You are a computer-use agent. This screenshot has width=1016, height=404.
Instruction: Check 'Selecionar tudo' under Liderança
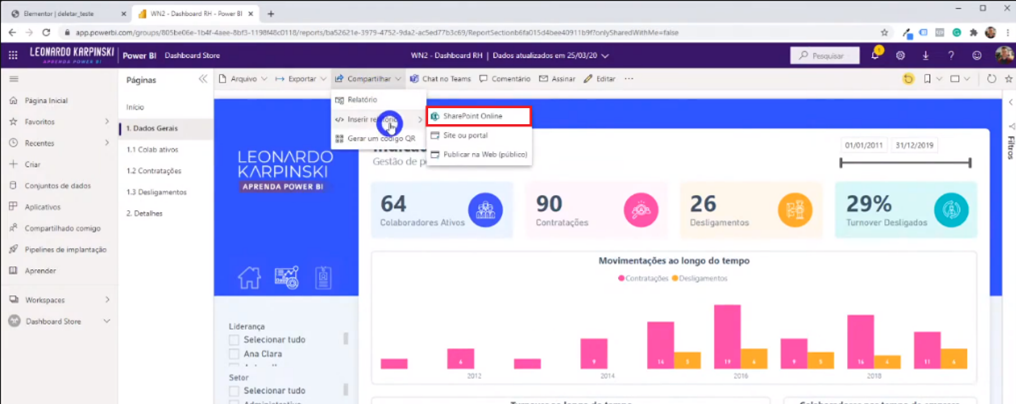point(234,340)
